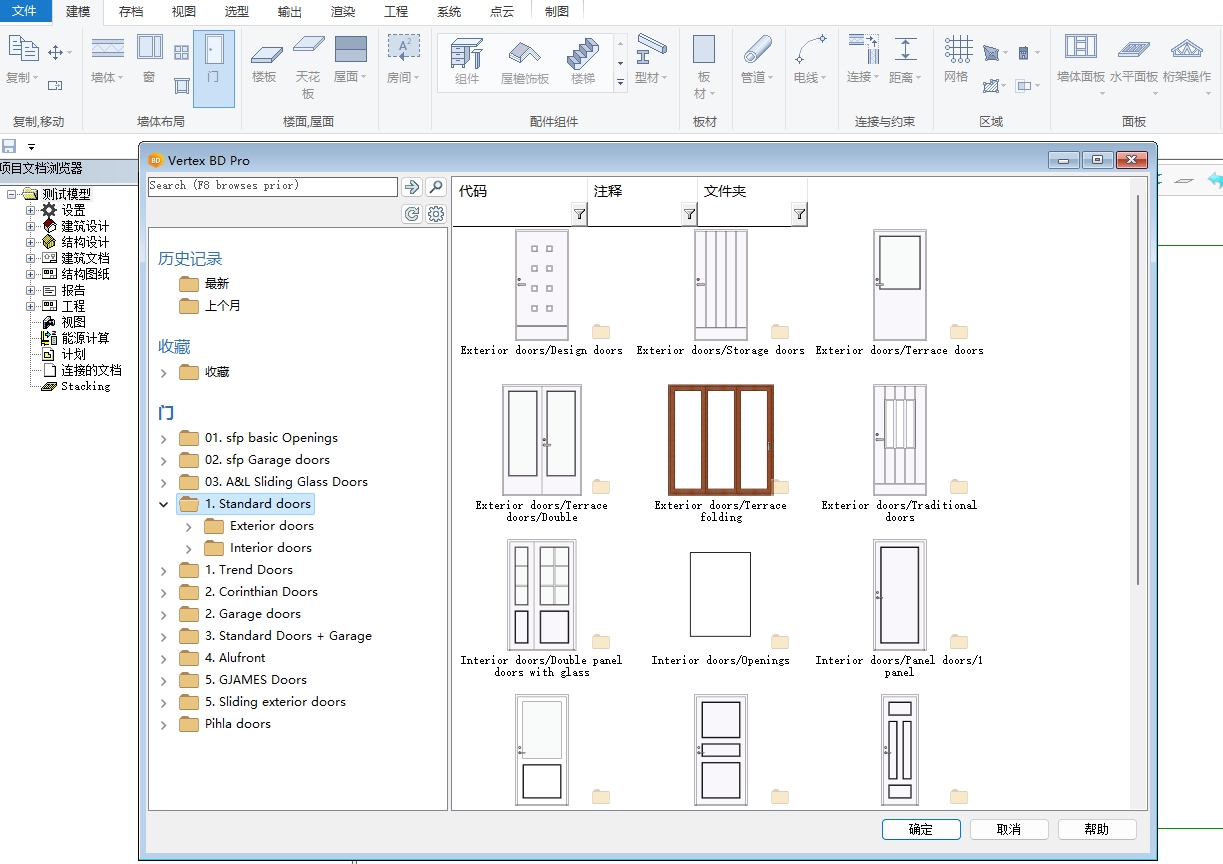Viewport: 1223px width, 864px height.
Task: Select the 距离 distance tool
Action: (905, 61)
